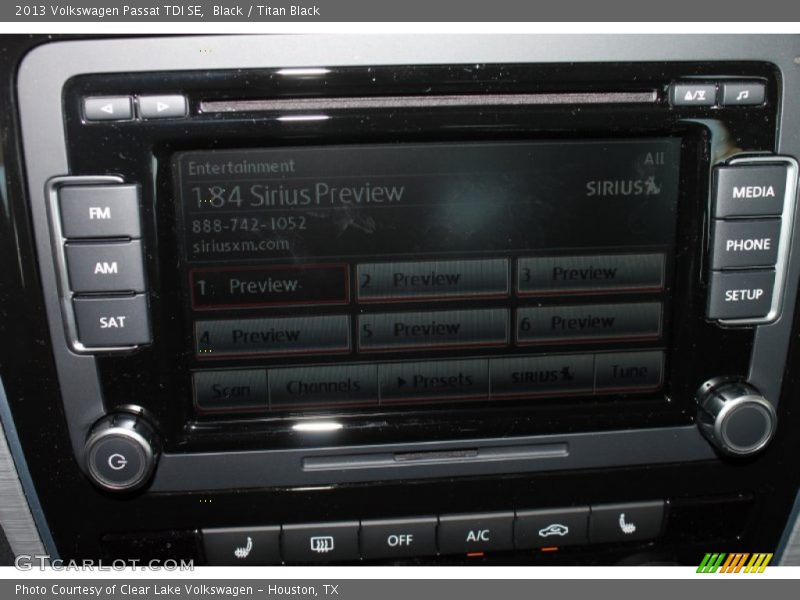800x600 pixels.
Task: Toggle the right seat heater button
Action: click(627, 524)
